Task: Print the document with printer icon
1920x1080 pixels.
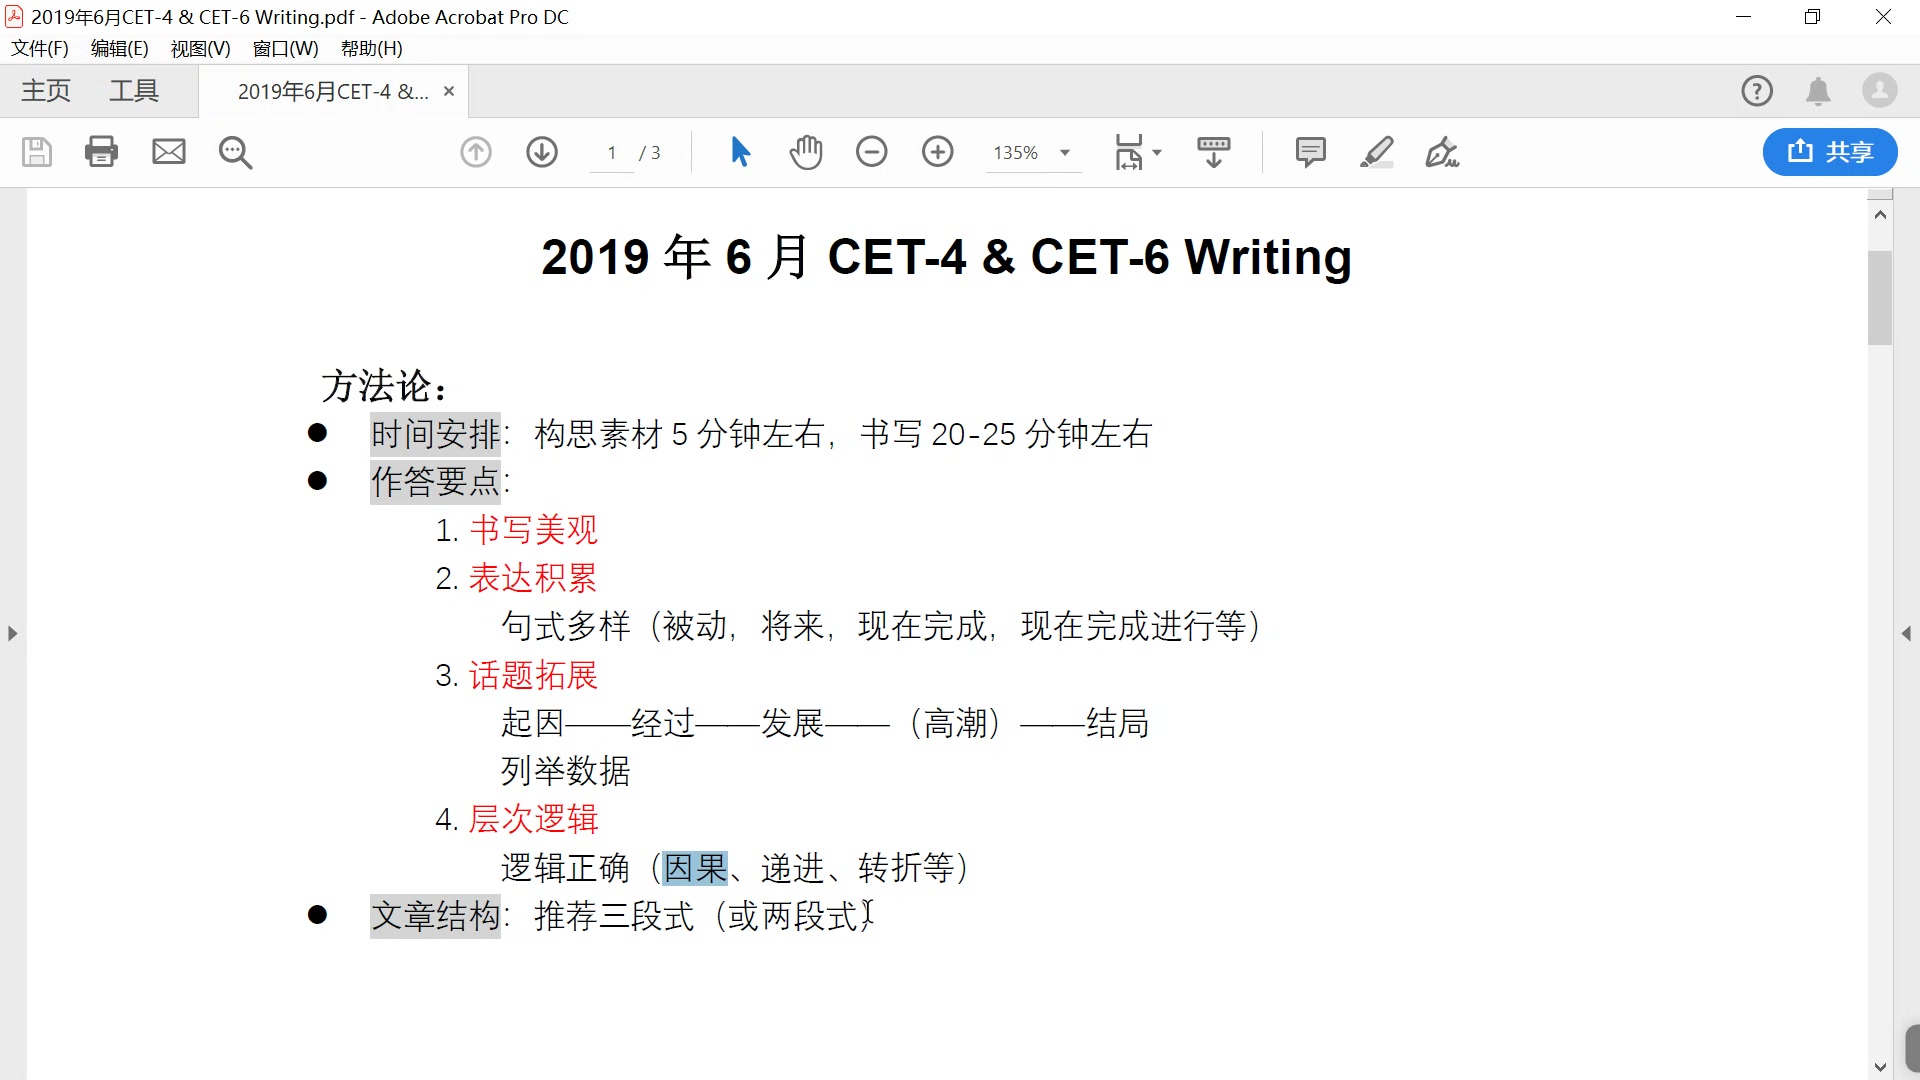Action: (101, 152)
